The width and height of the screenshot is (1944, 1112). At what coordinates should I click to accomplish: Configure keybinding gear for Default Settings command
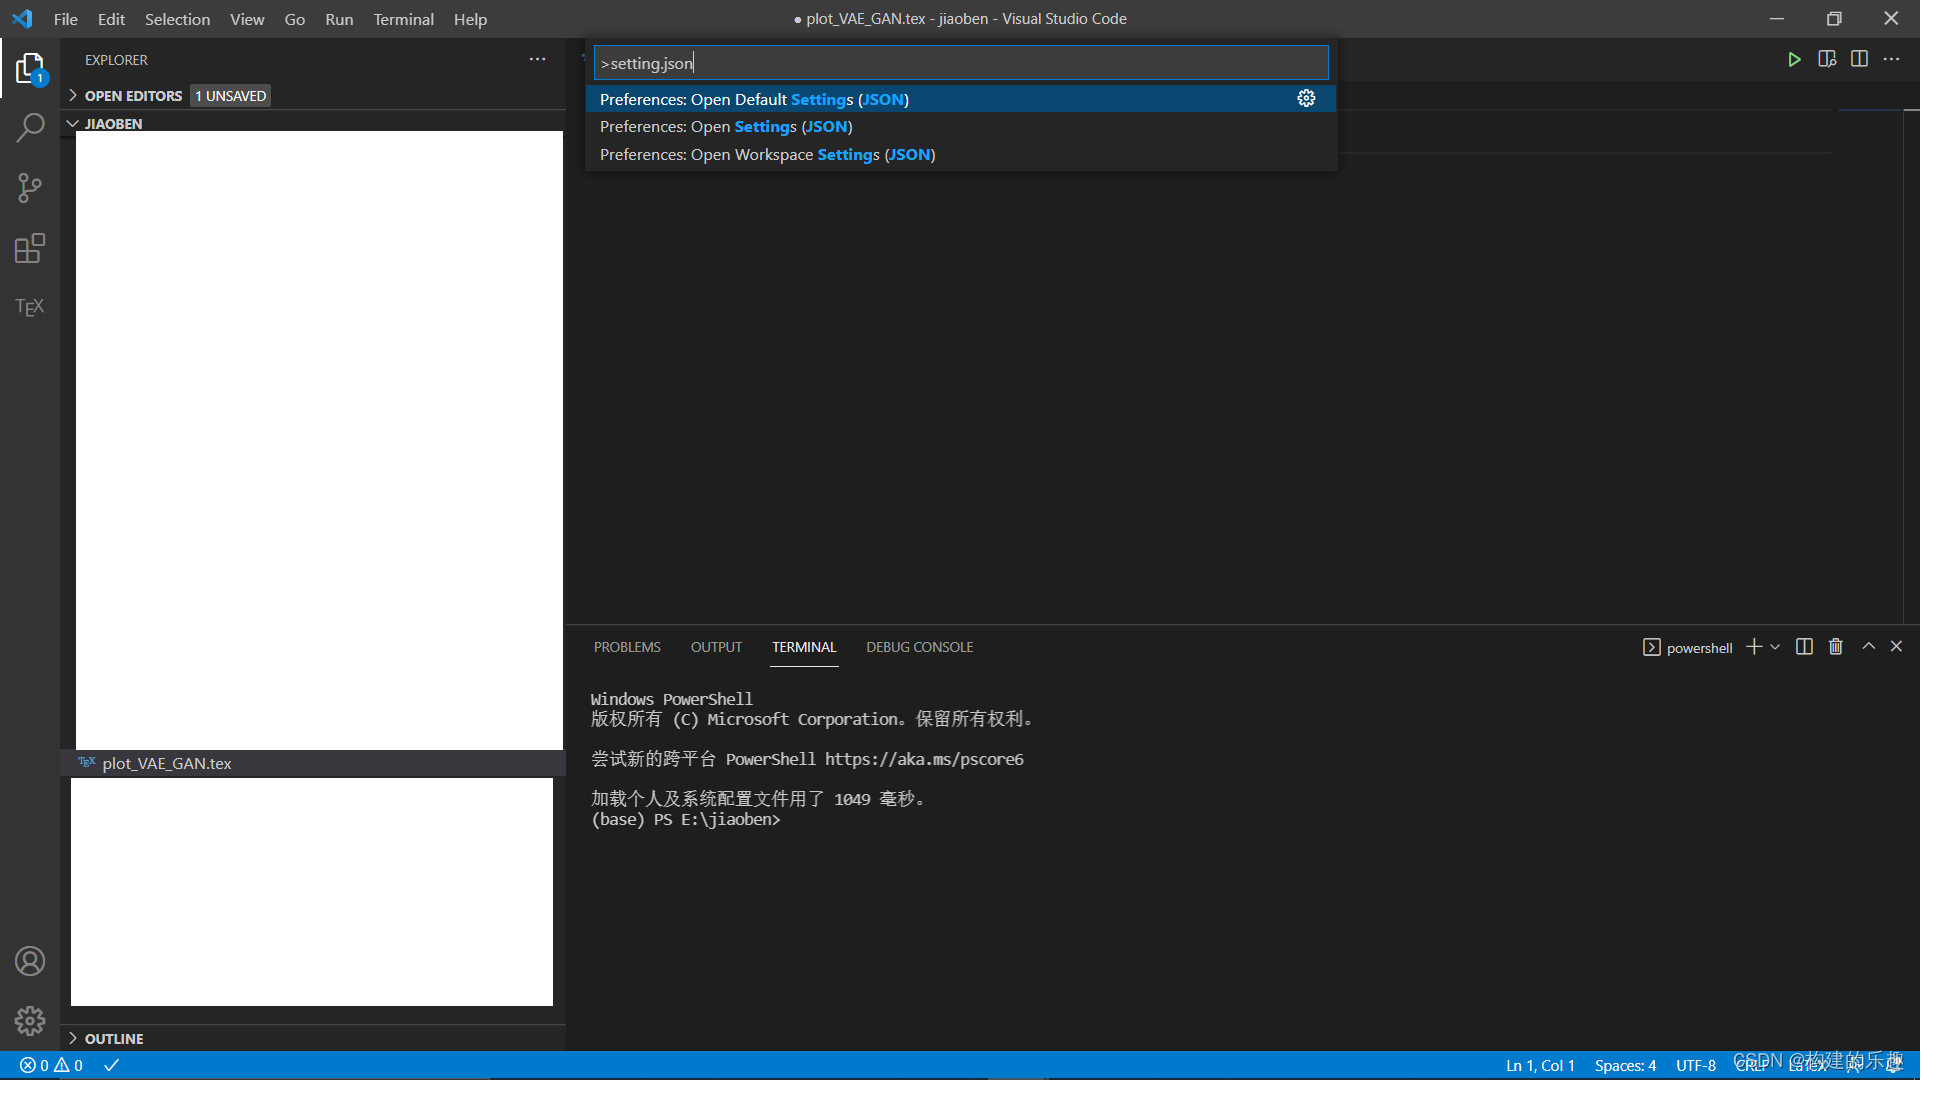click(x=1306, y=98)
